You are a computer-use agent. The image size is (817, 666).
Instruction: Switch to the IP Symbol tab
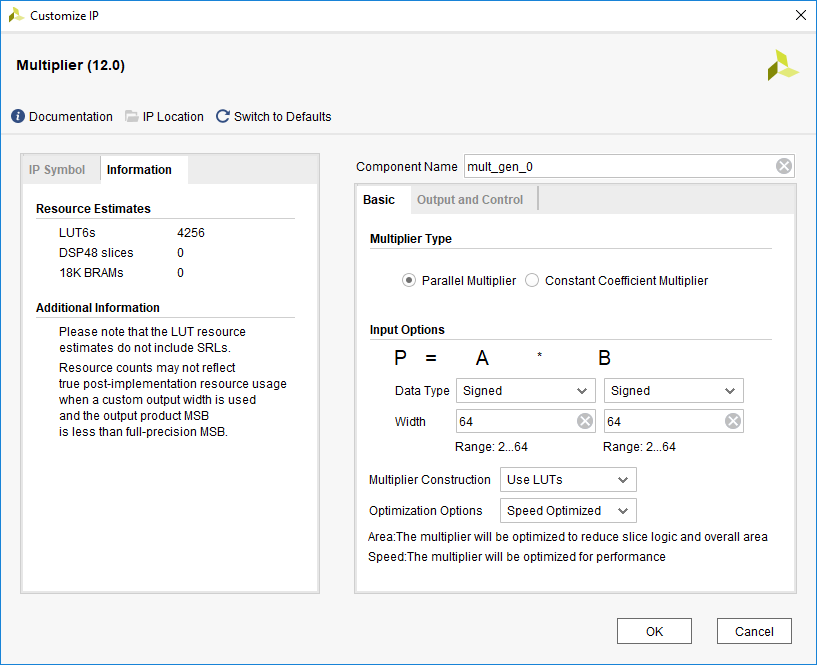click(x=57, y=170)
